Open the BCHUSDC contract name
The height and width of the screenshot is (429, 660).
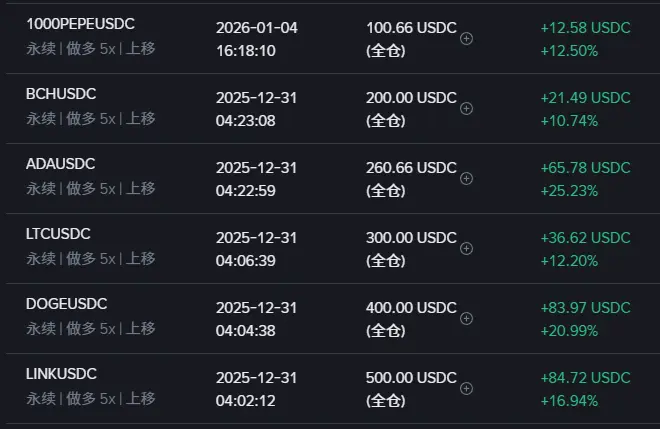[x=61, y=94]
